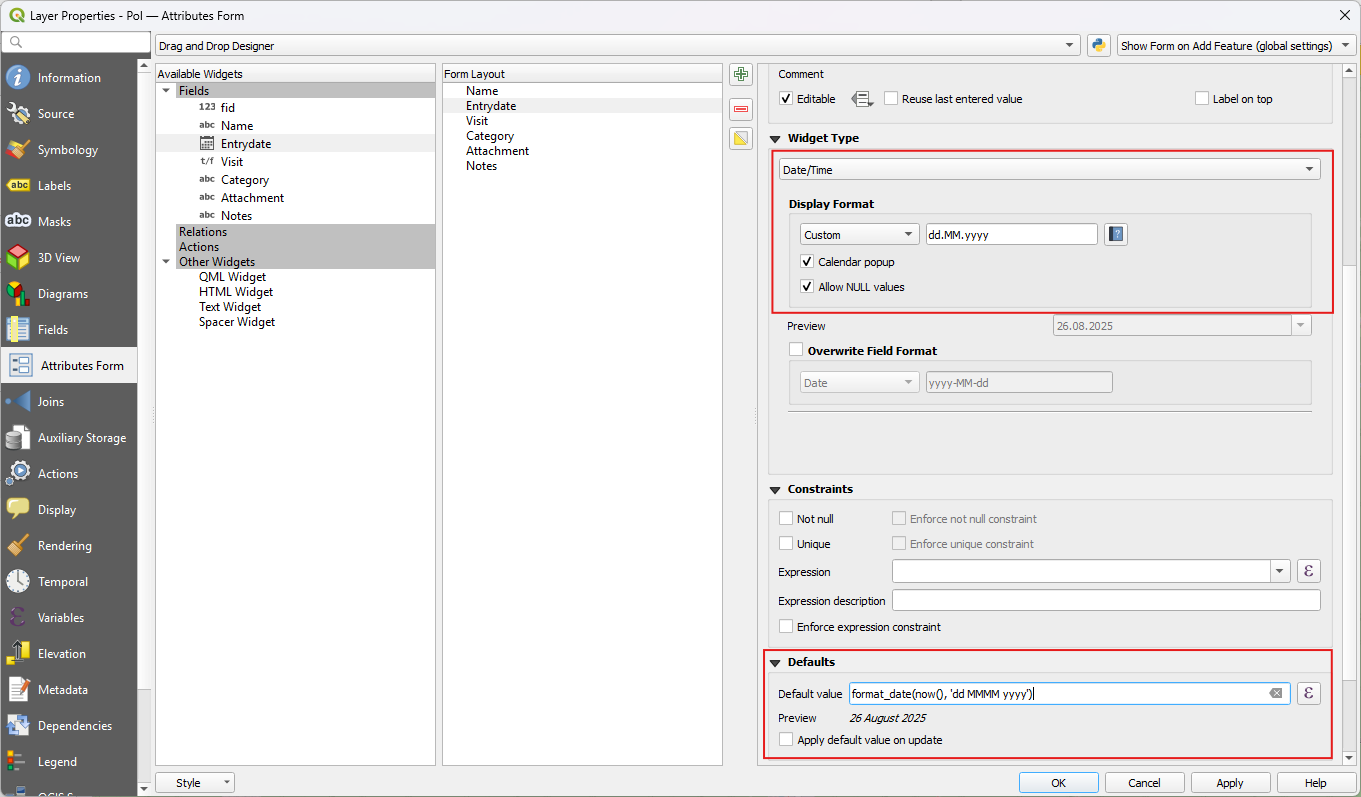Image resolution: width=1361 pixels, height=797 pixels.
Task: Collapse the Constraints section
Action: (x=775, y=490)
